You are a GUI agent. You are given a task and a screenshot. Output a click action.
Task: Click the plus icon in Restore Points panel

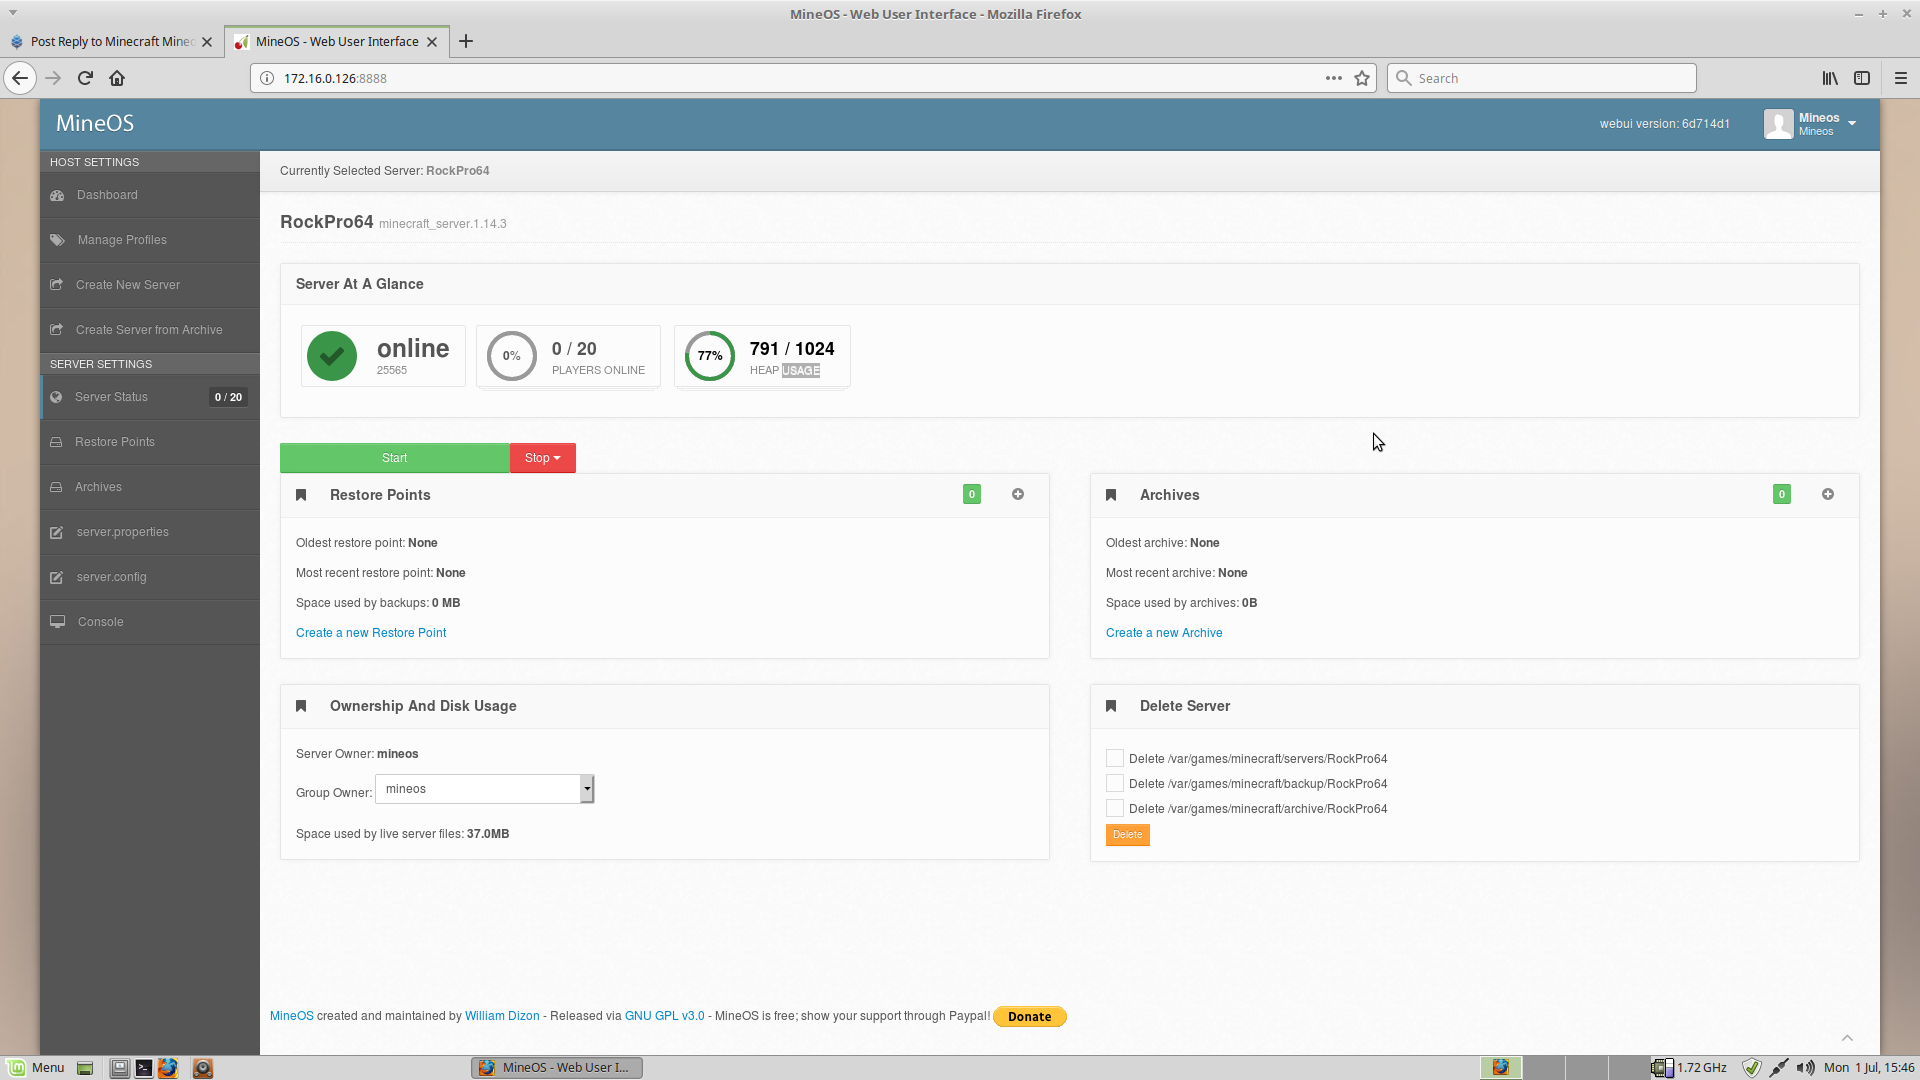tap(1018, 494)
